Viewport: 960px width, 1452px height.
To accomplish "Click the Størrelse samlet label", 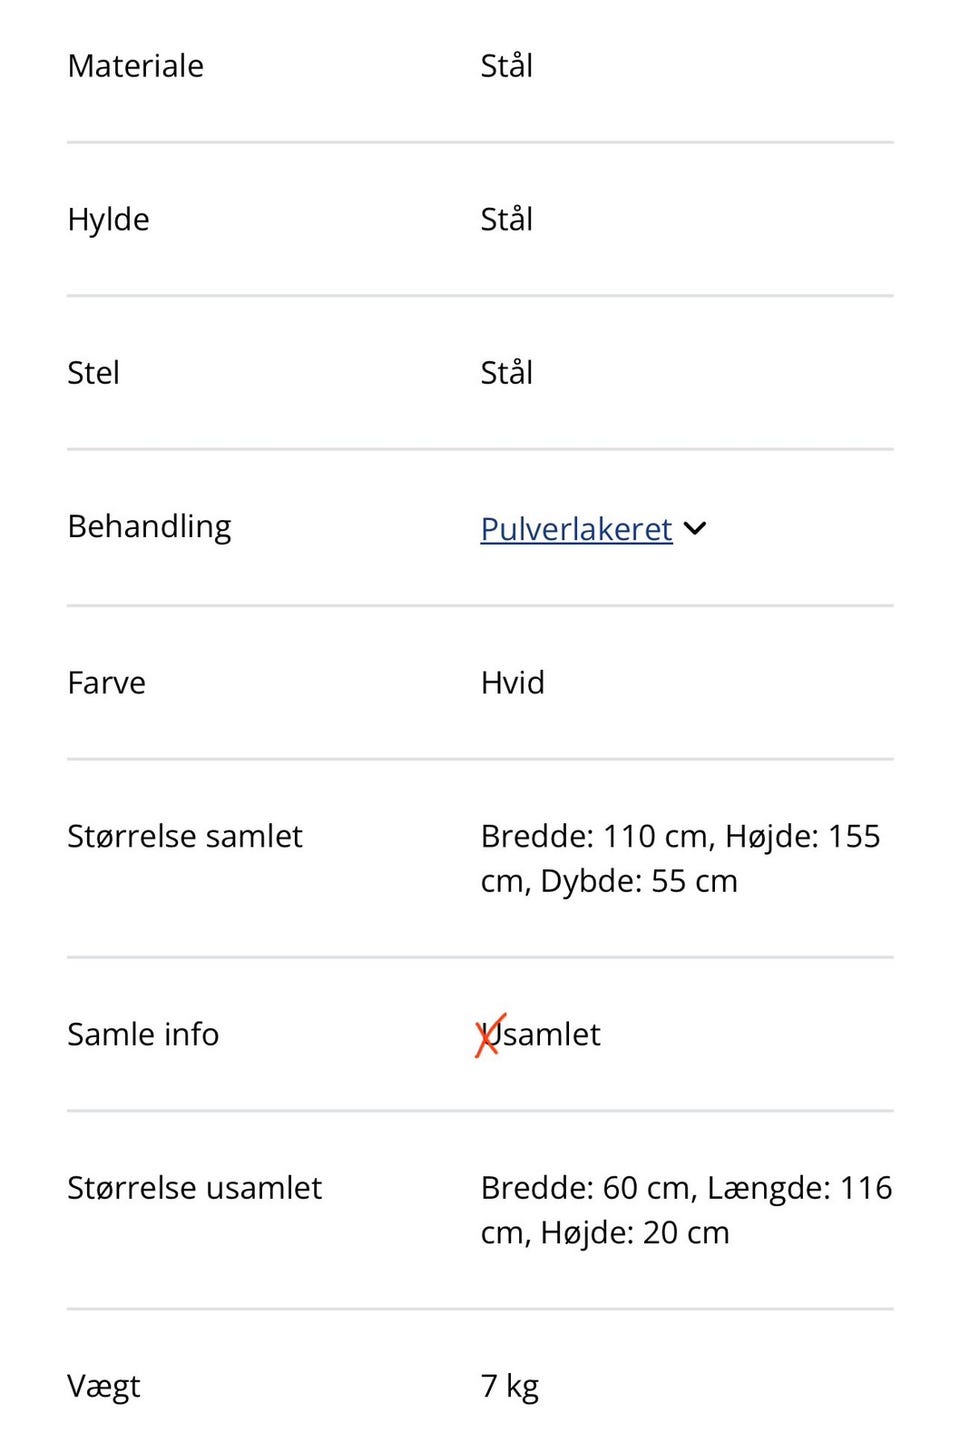I will pos(184,836).
